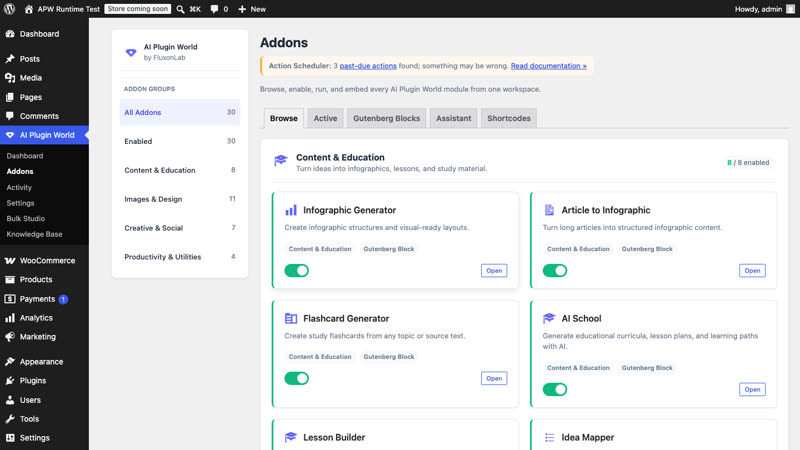Screen dimensions: 800x450
Task: Click the Dashboard gauge icon in sidebar
Action: point(10,34)
